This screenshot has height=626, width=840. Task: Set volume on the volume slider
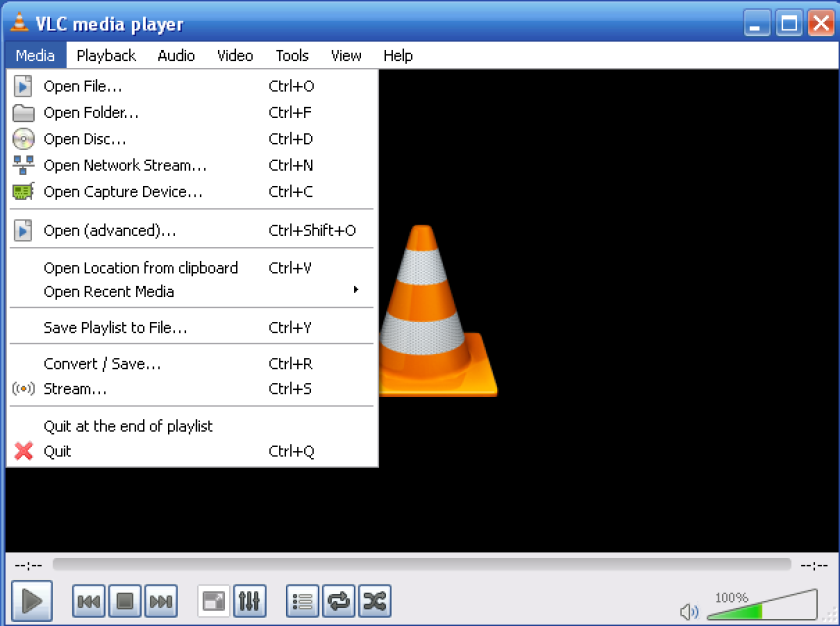point(762,606)
